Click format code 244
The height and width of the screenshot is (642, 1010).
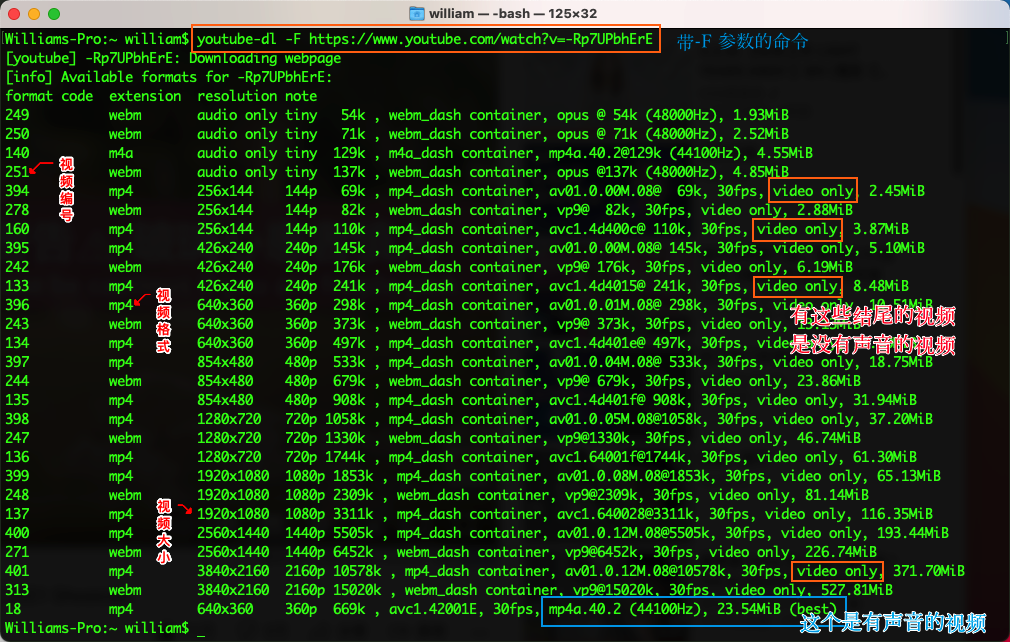(x=17, y=381)
